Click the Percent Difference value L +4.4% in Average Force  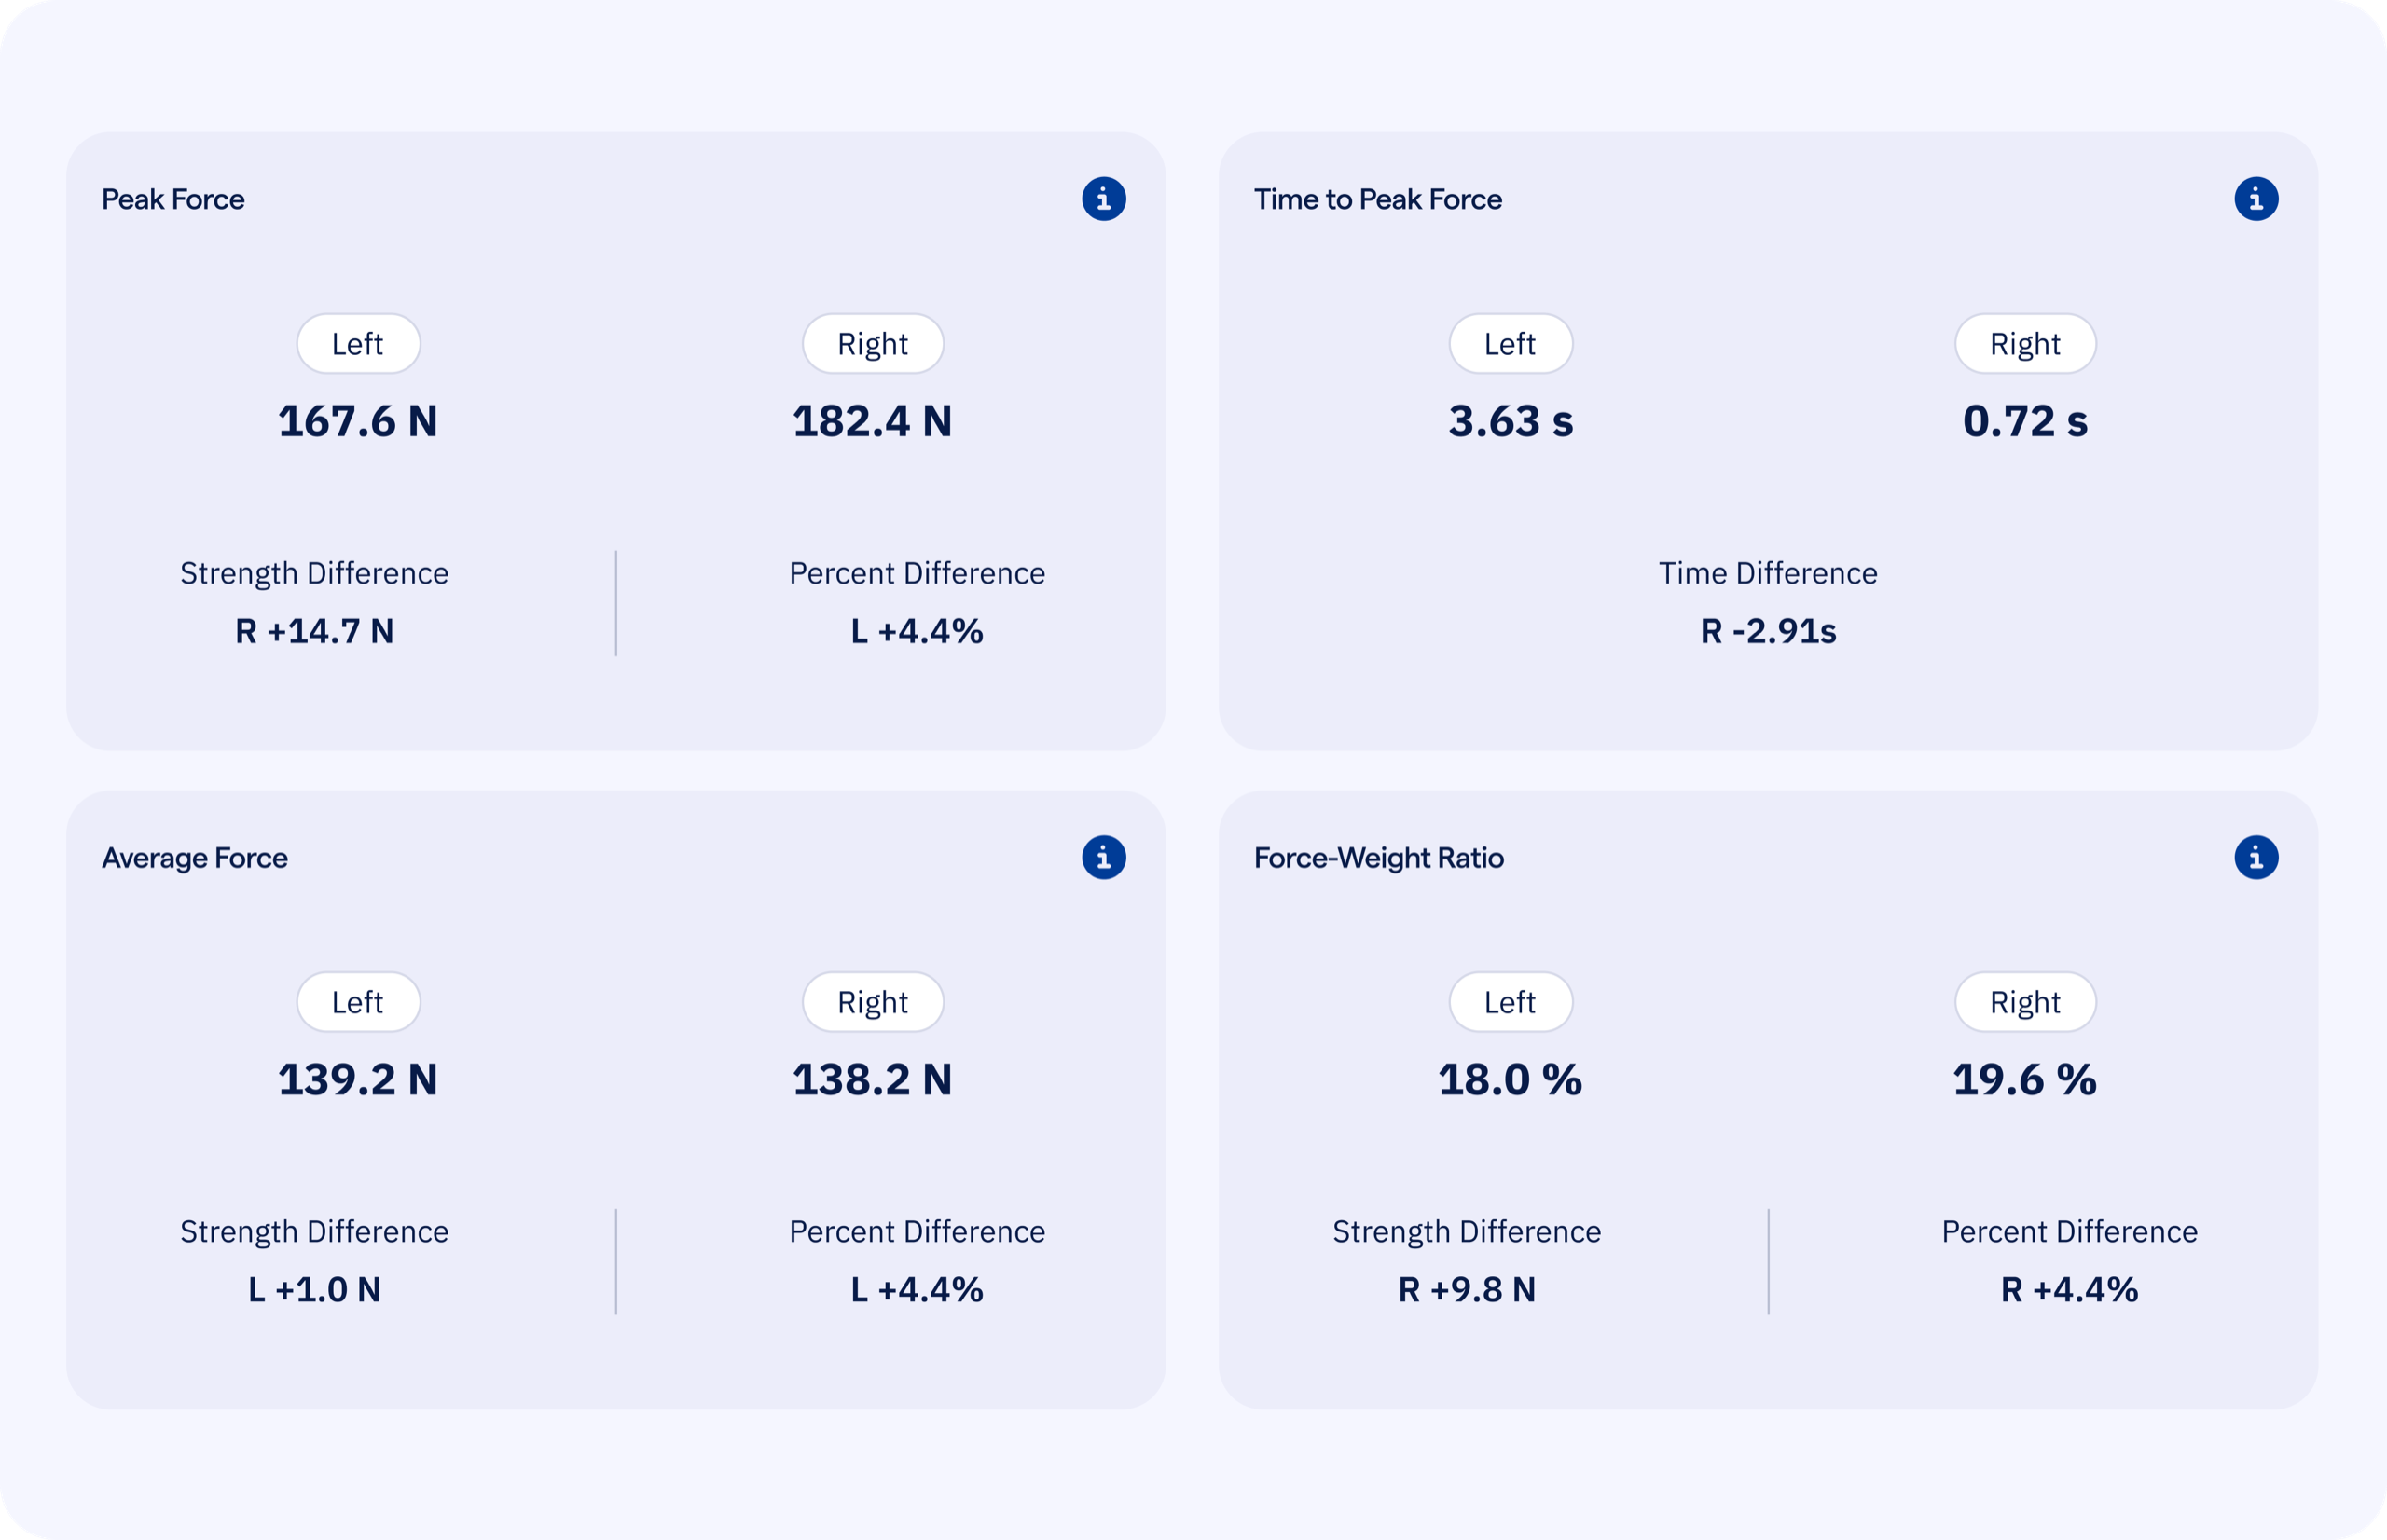coord(916,1289)
